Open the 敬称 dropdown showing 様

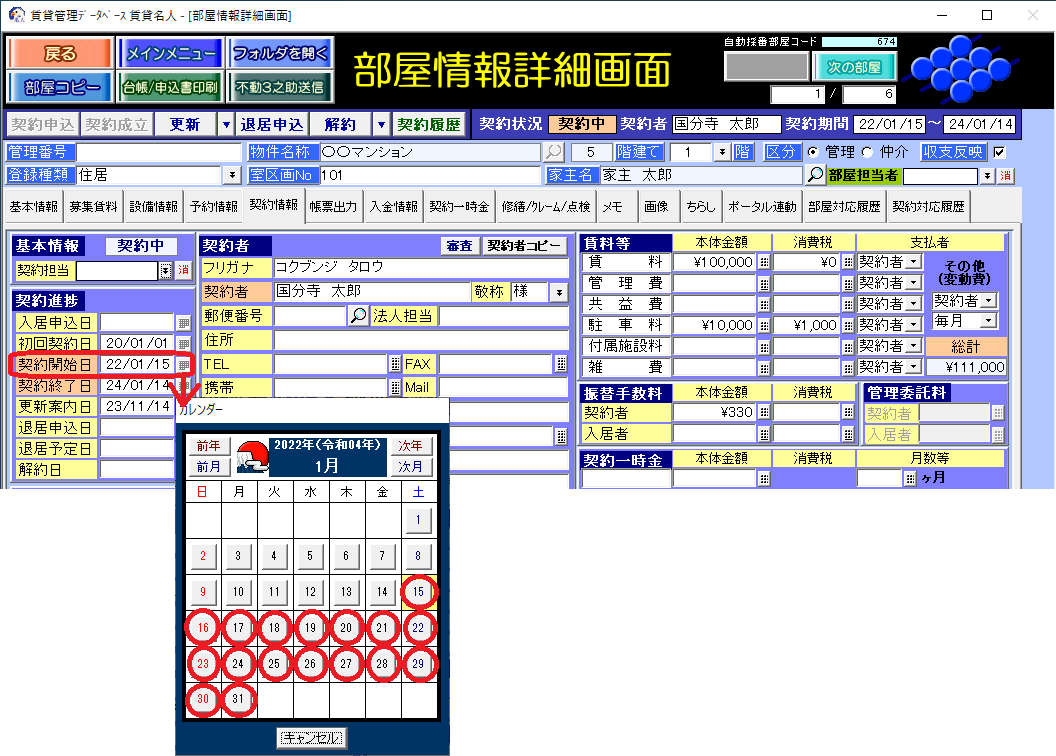[558, 292]
